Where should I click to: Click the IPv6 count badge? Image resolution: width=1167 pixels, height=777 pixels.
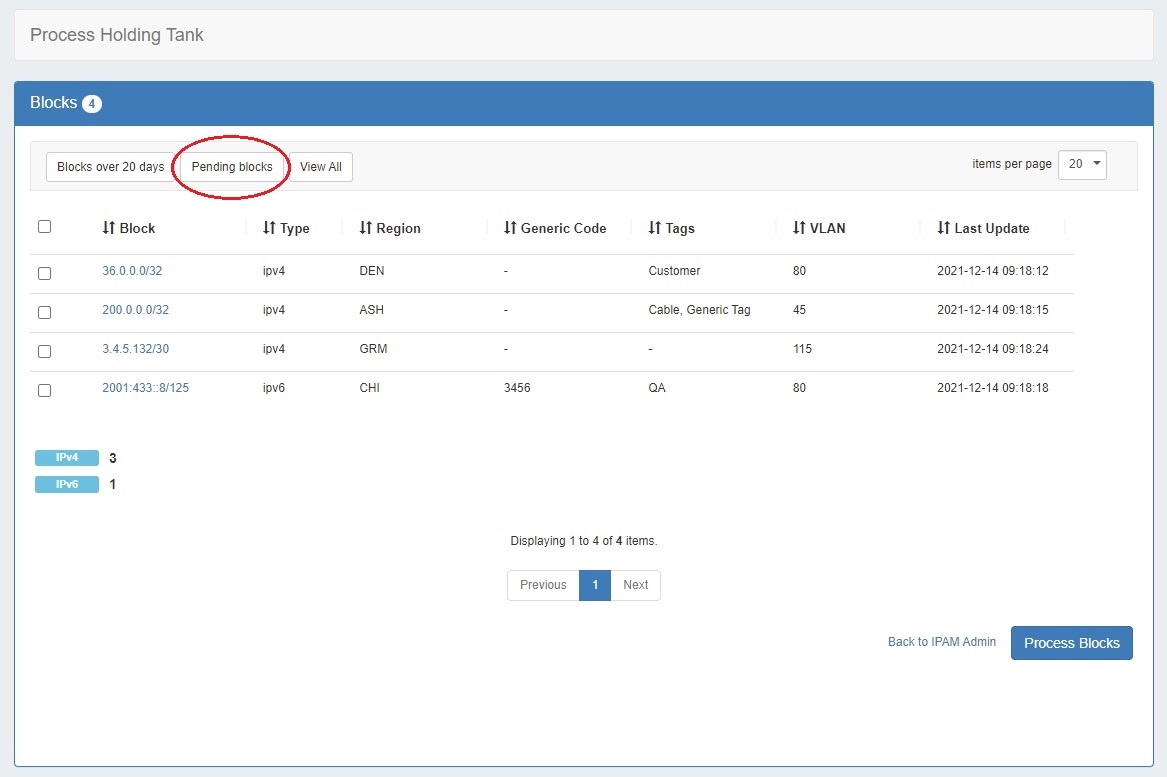pyautogui.click(x=67, y=484)
